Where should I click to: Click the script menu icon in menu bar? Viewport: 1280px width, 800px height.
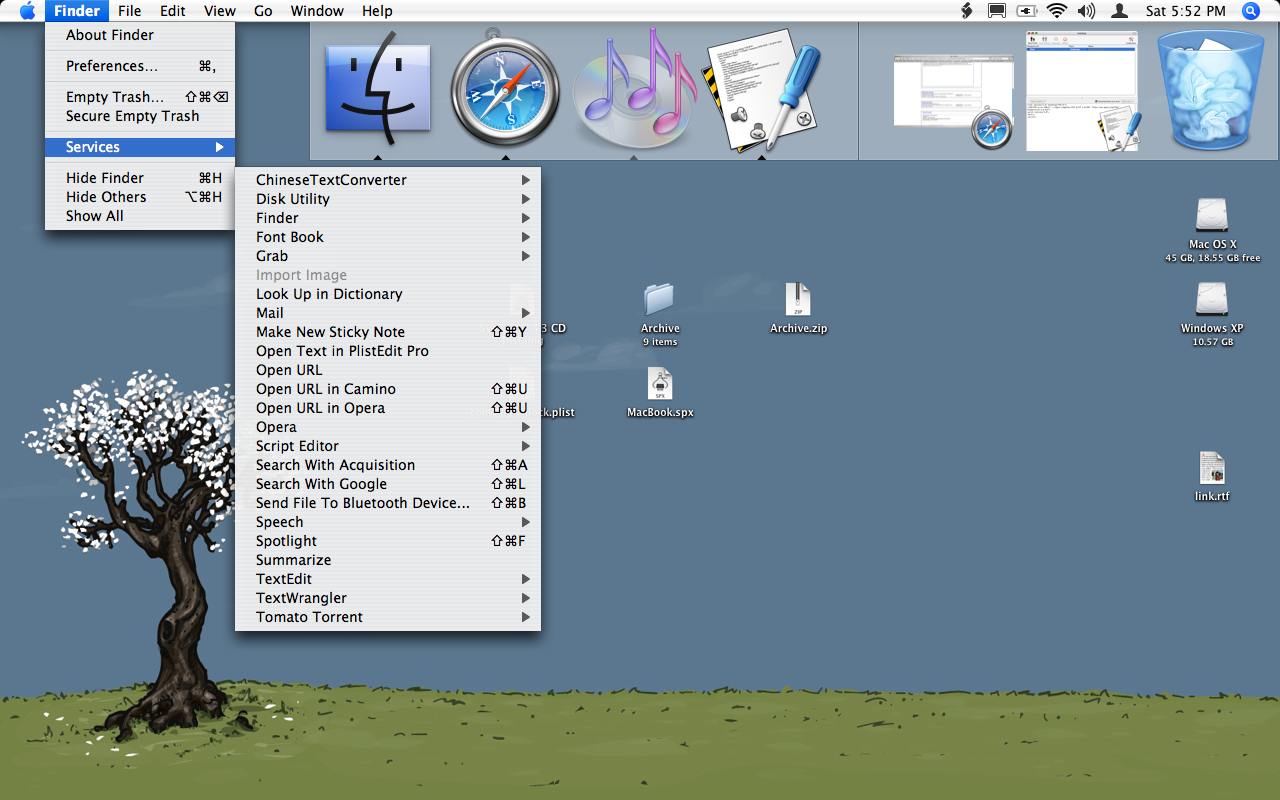(966, 11)
